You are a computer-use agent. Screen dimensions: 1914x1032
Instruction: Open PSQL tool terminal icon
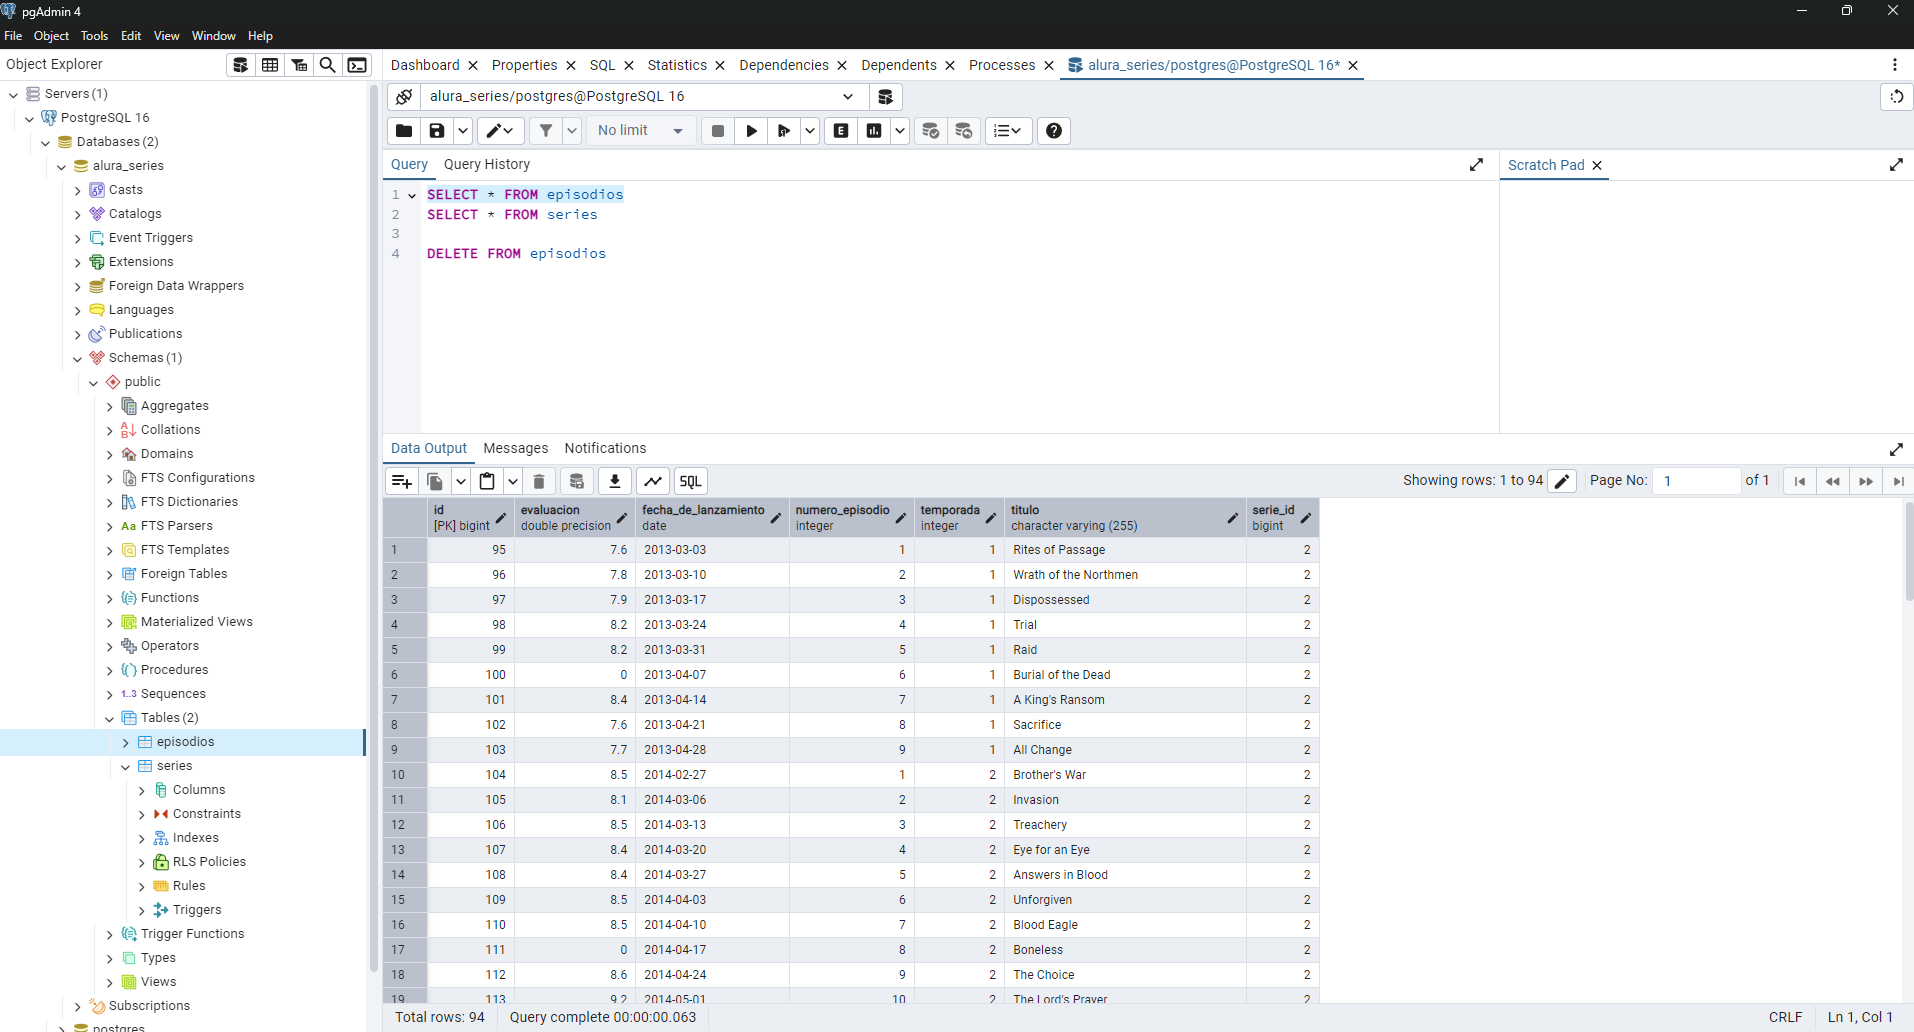click(357, 65)
